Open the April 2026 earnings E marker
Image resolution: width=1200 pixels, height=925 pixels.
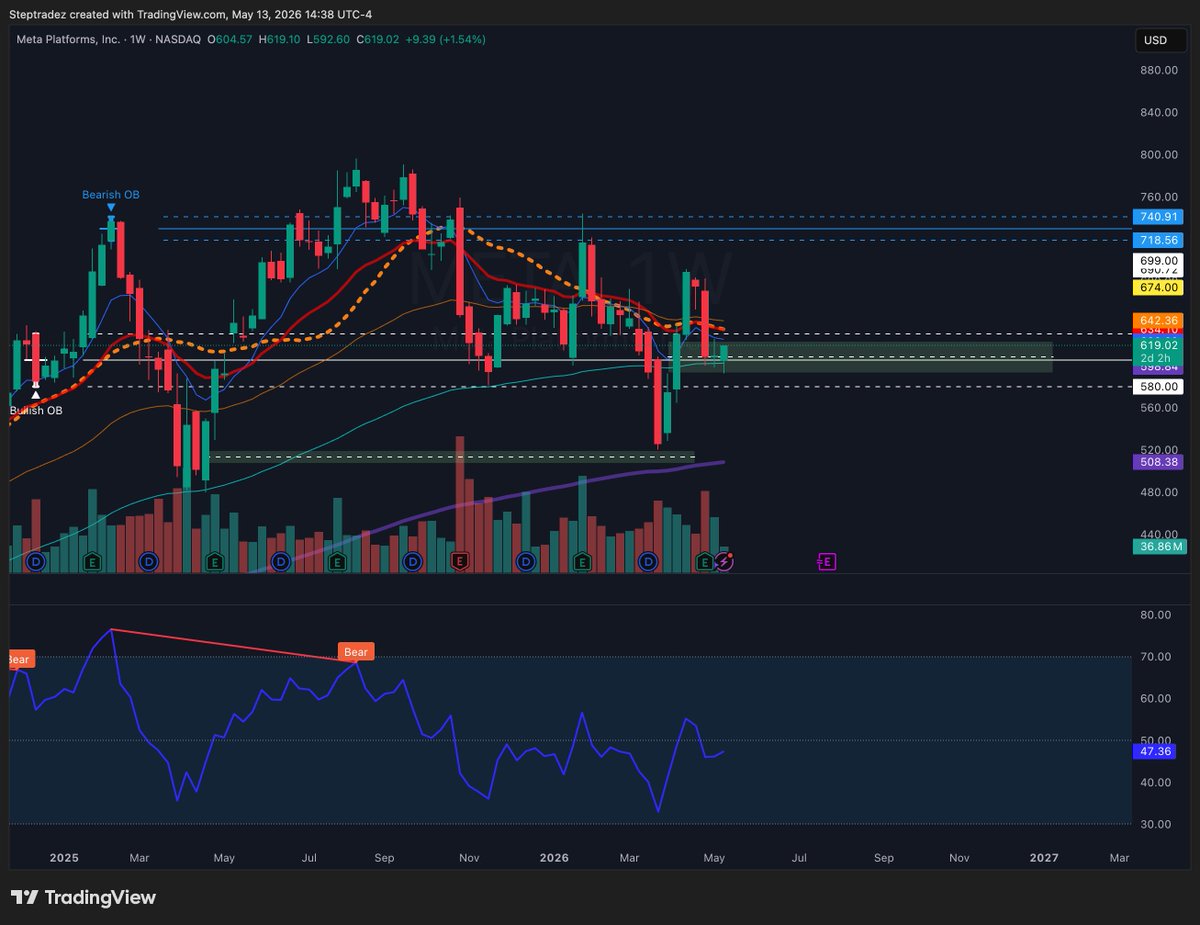pyautogui.click(x=705, y=562)
